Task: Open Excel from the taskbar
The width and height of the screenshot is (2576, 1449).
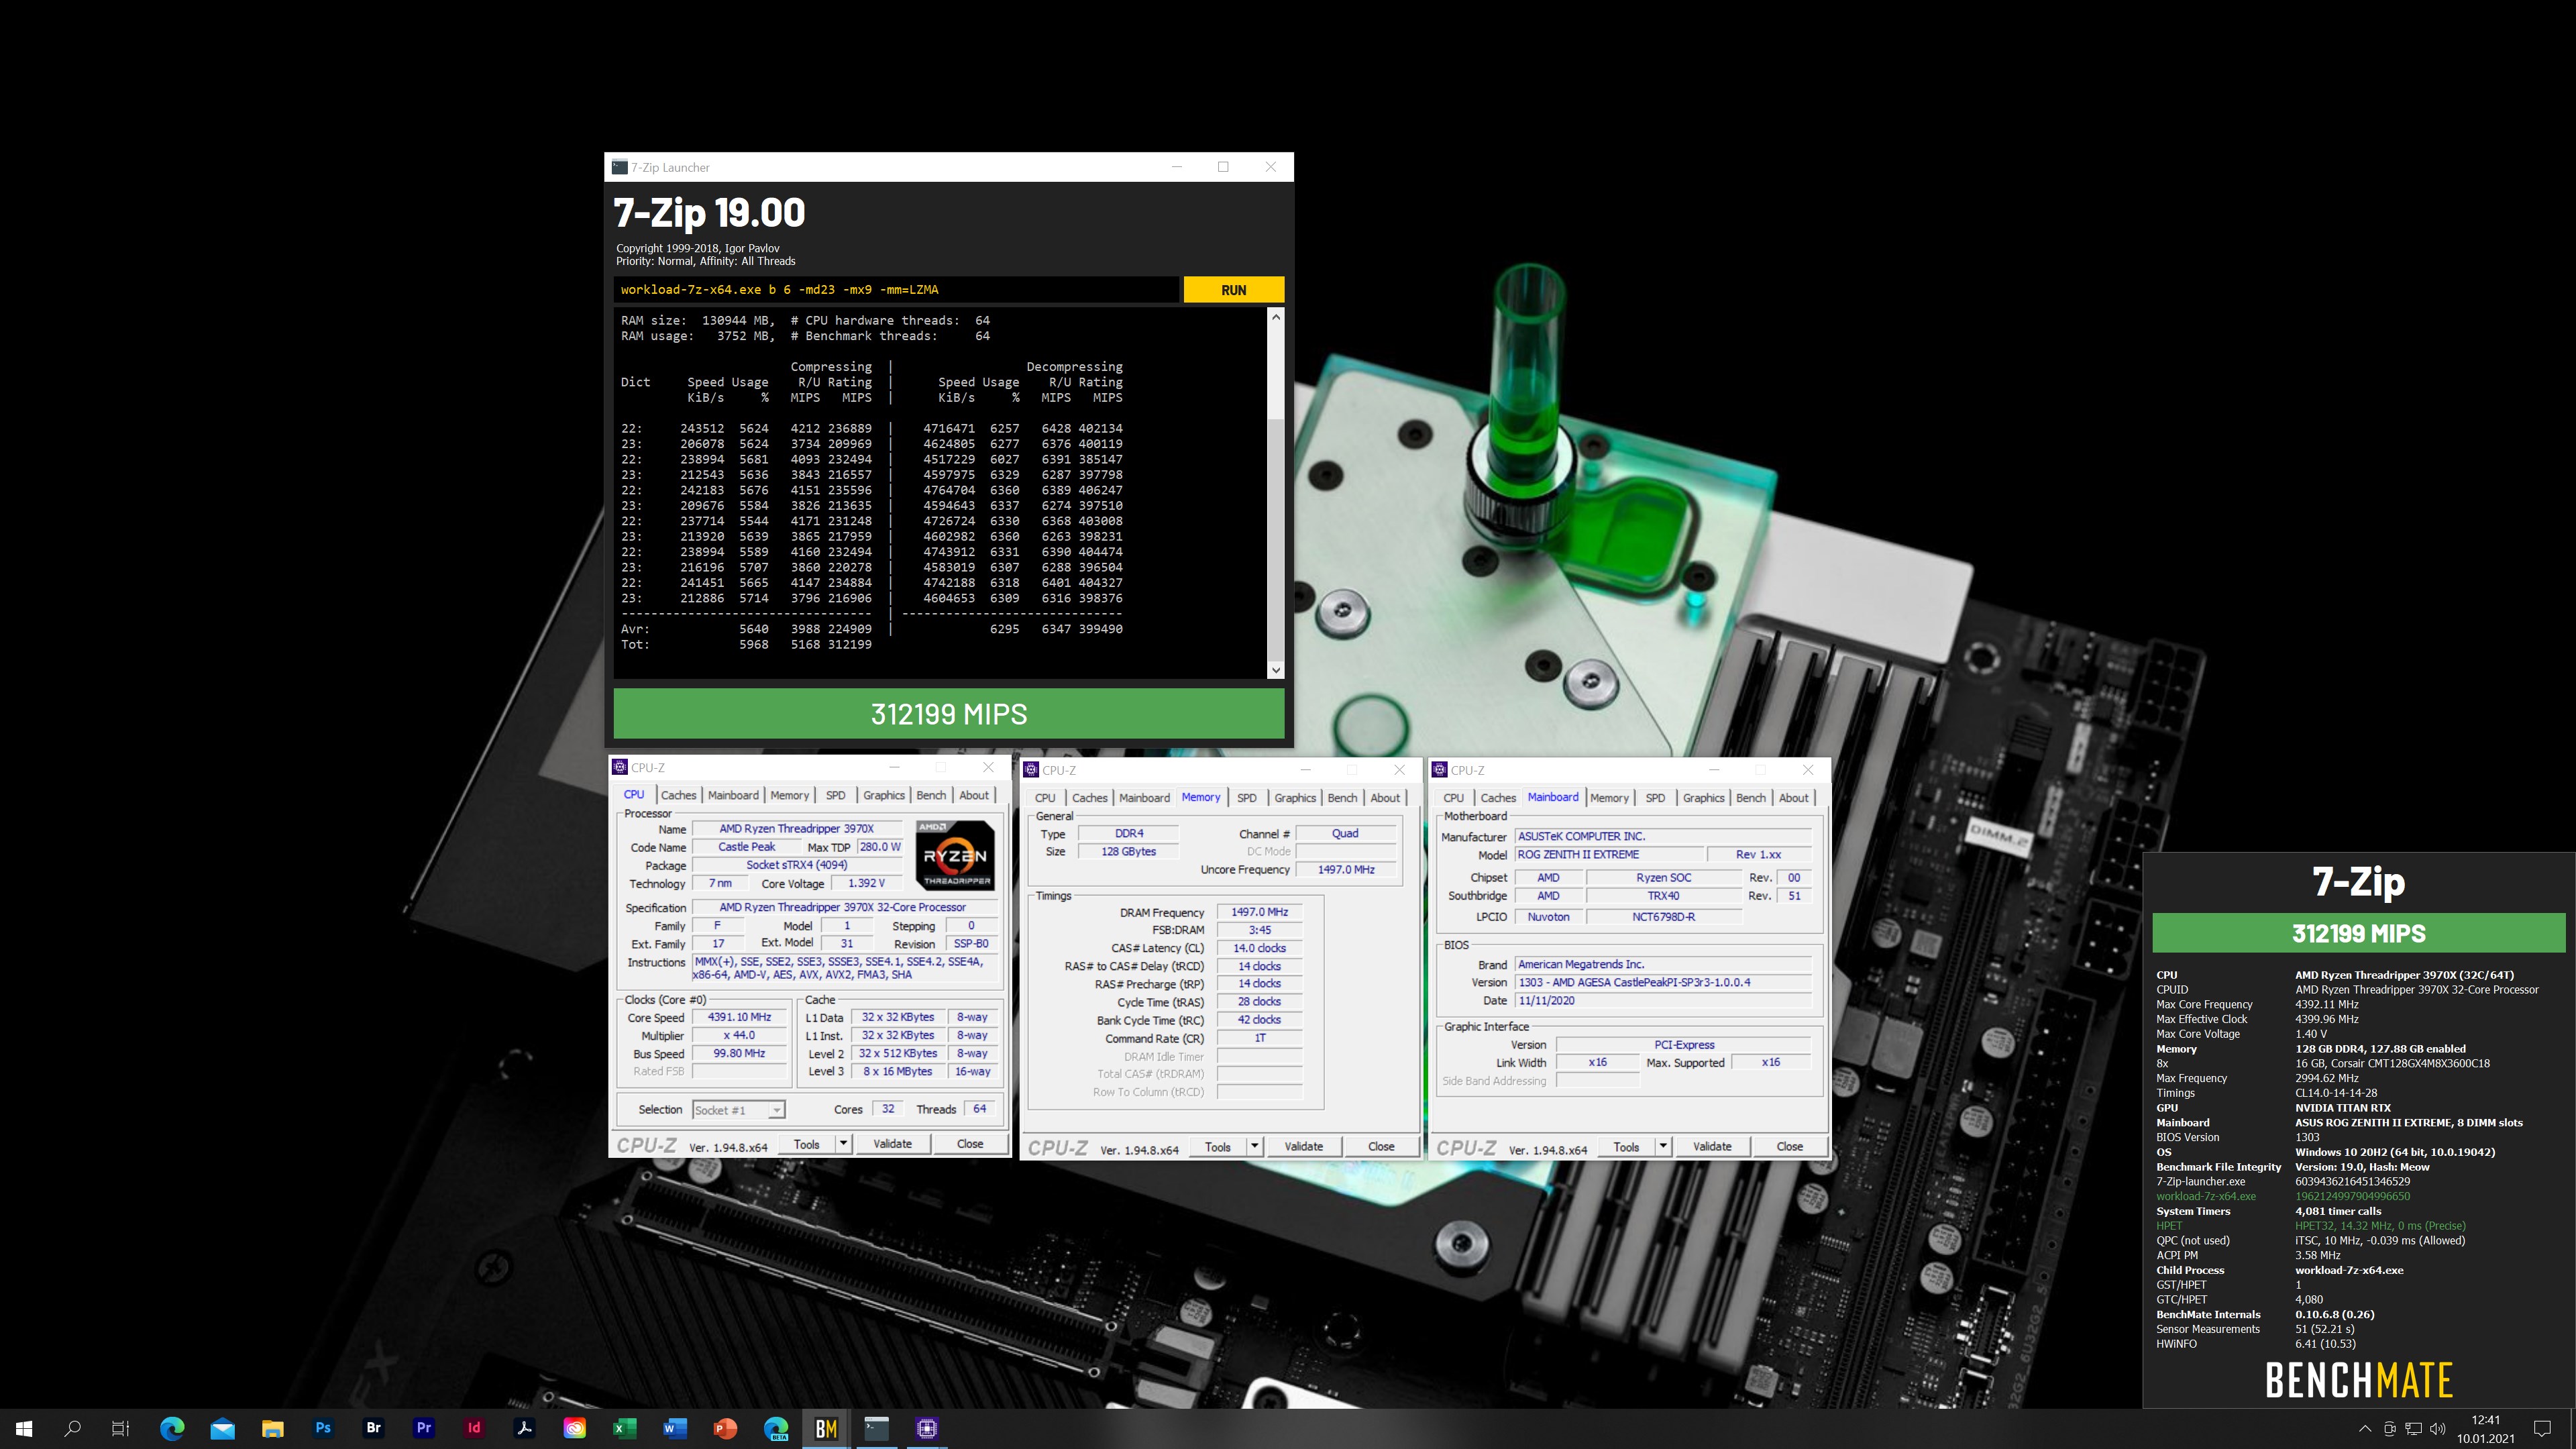Action: [625, 1428]
